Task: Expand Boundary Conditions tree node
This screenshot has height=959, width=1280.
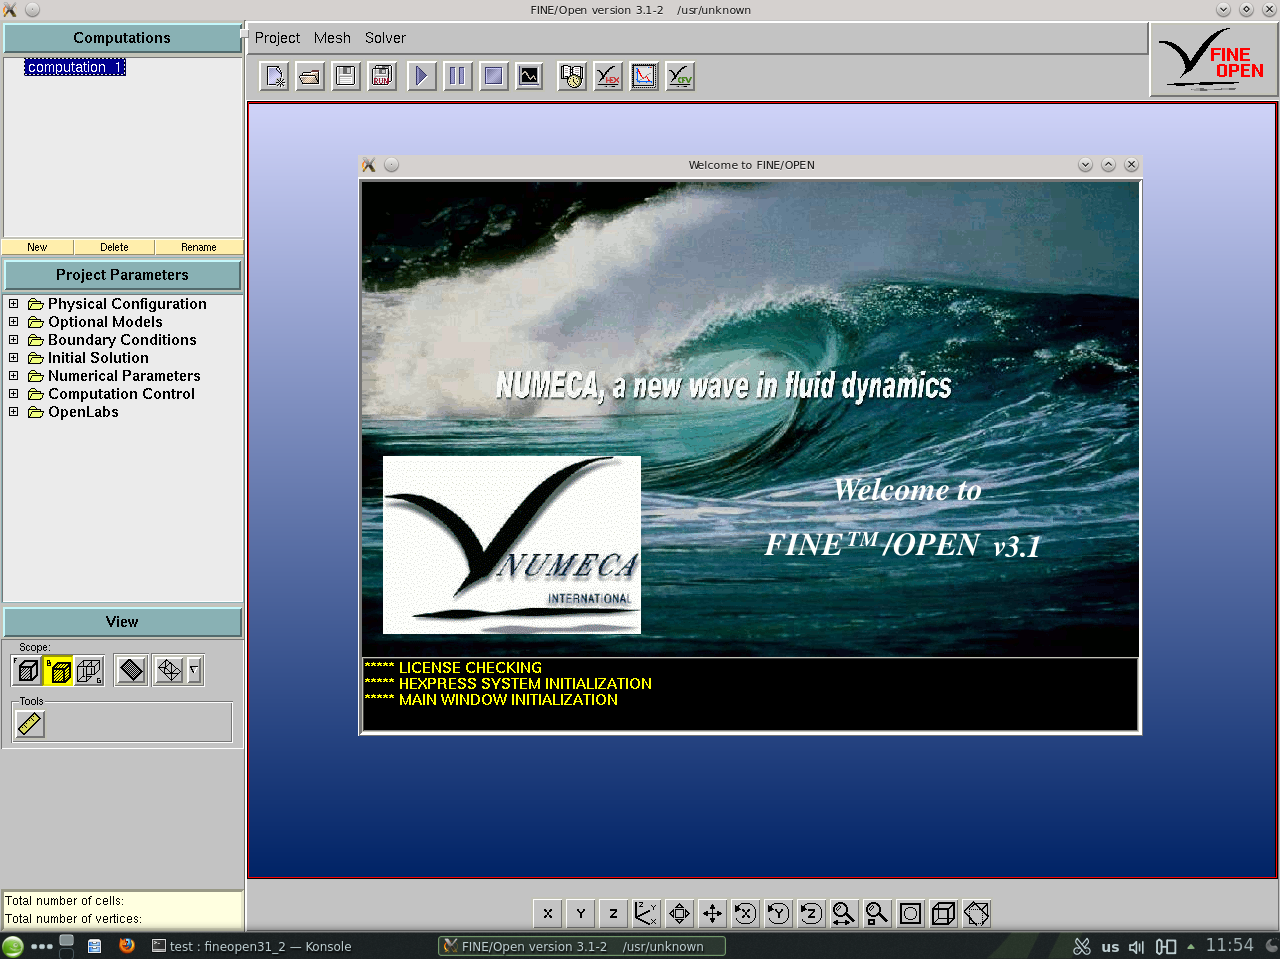Action: pos(14,340)
